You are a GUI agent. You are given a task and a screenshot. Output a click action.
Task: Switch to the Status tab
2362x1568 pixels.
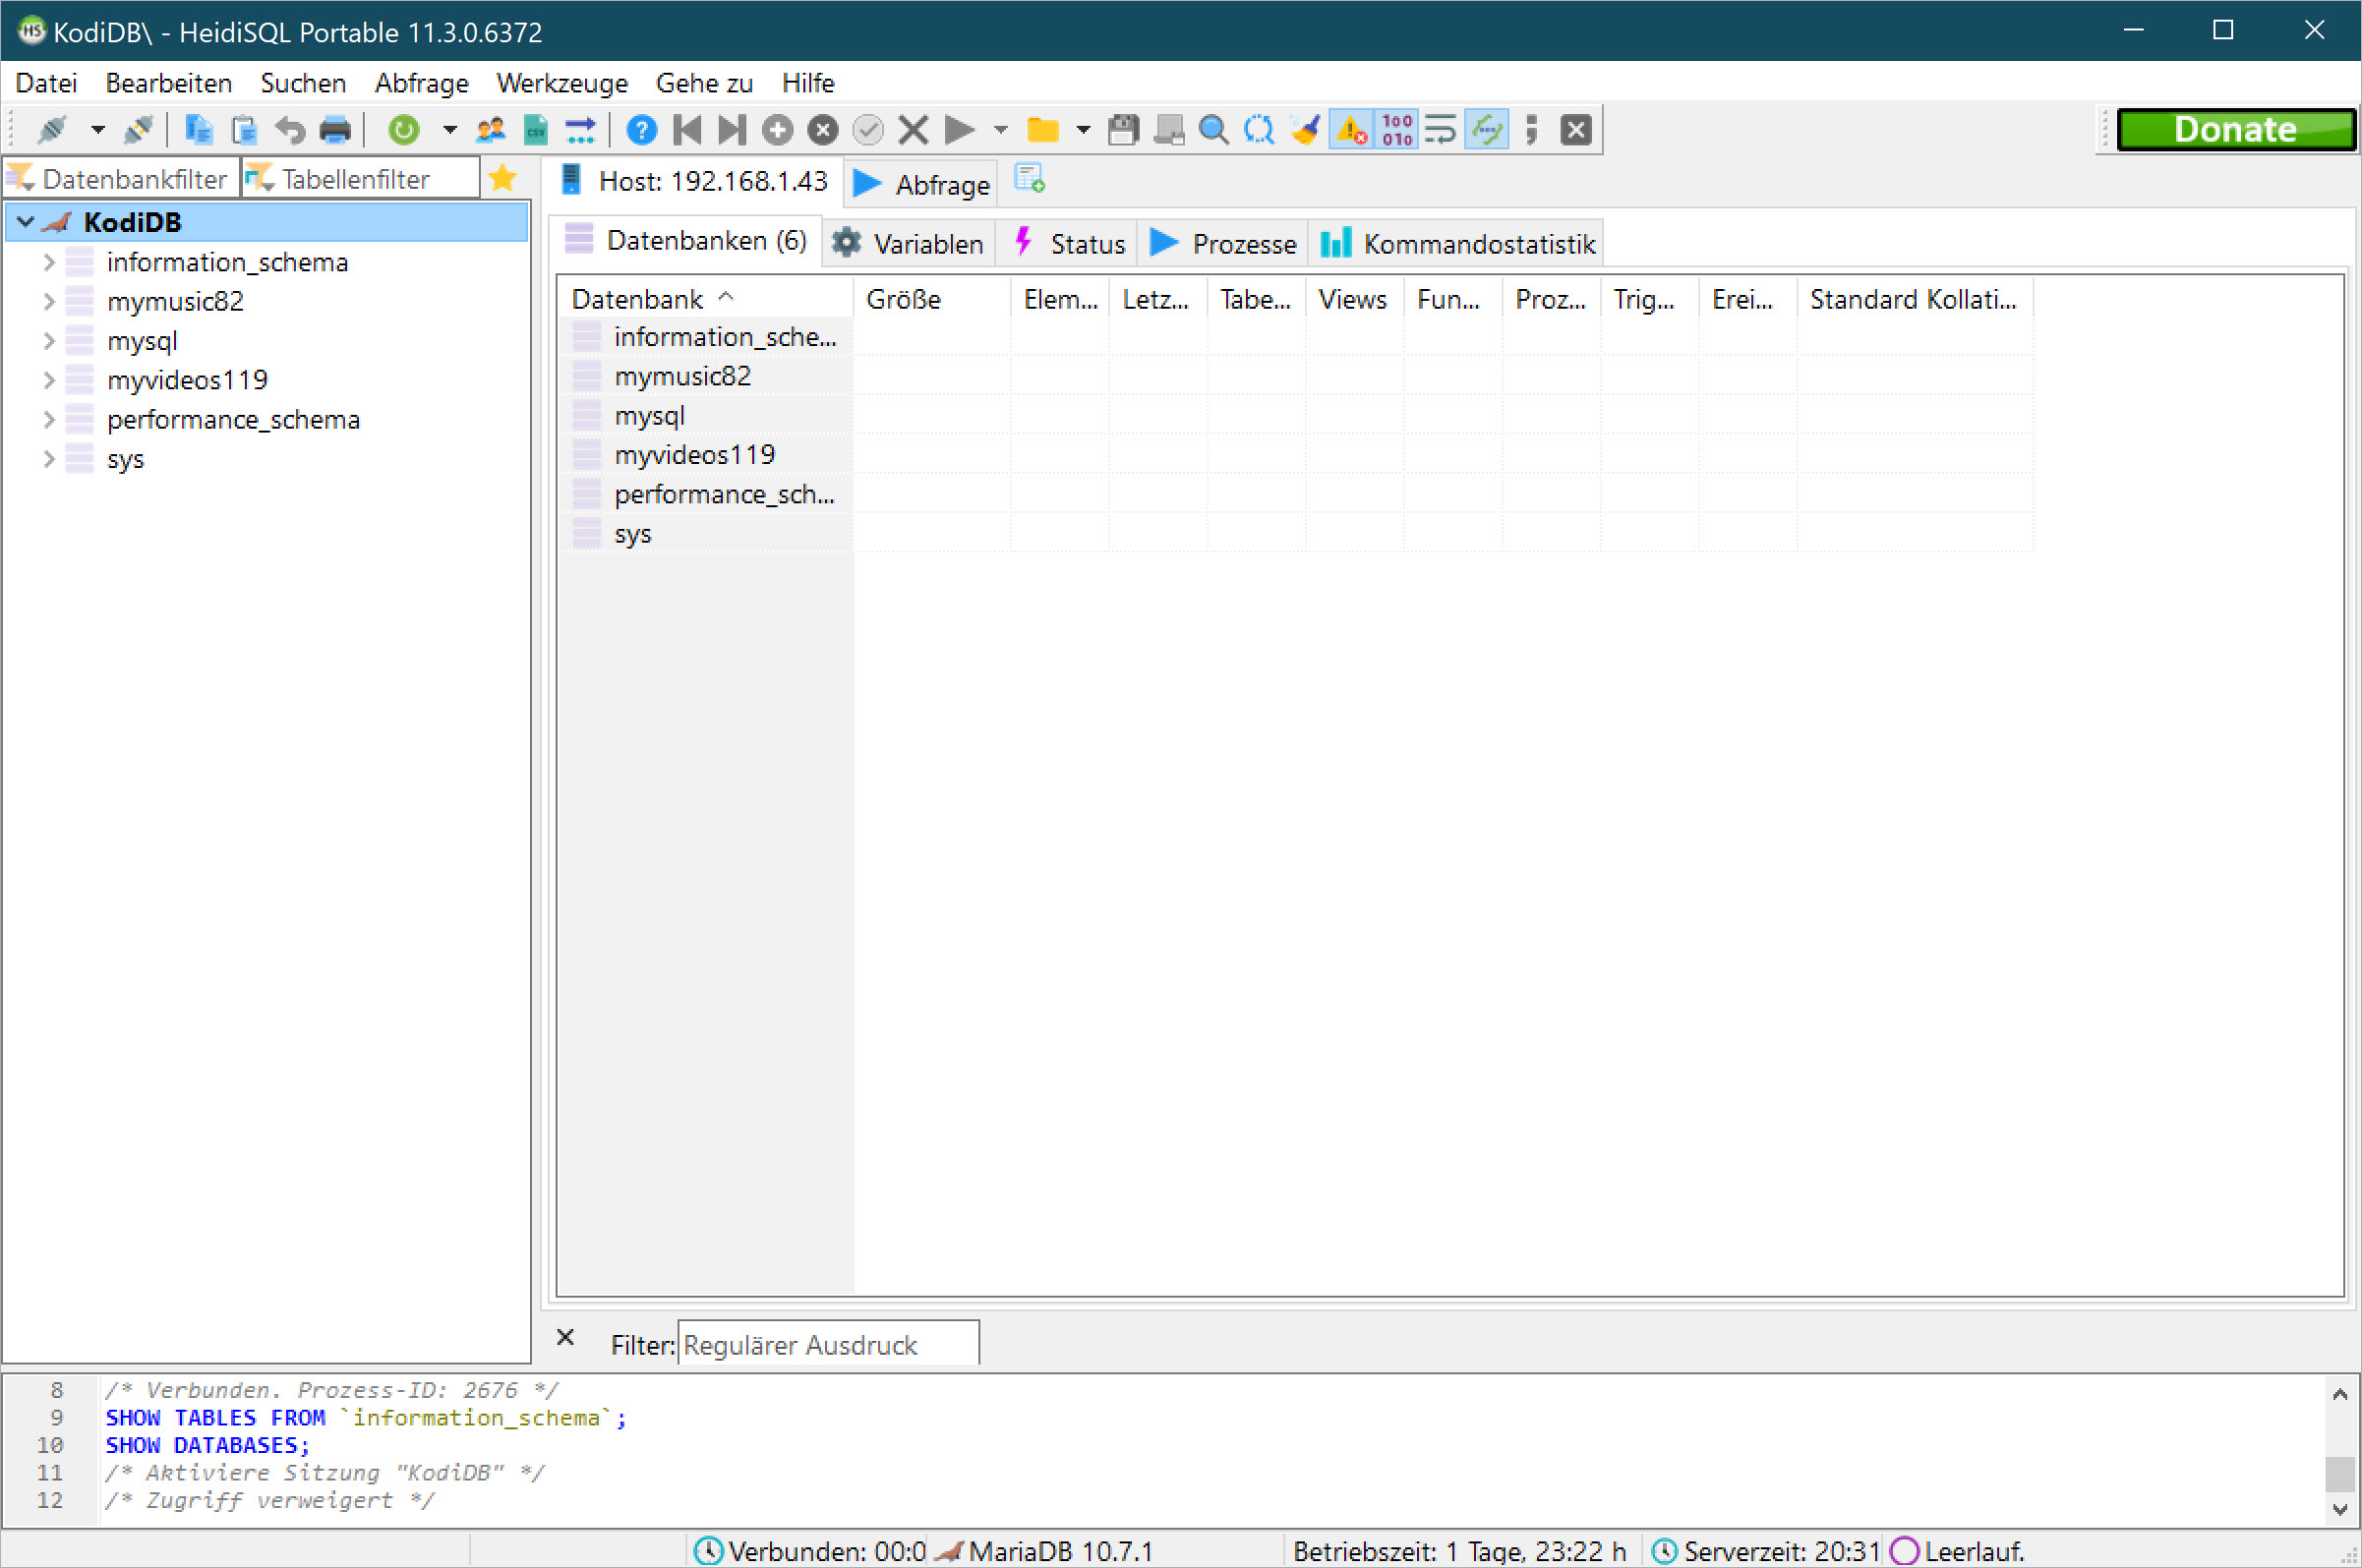pos(1069,243)
